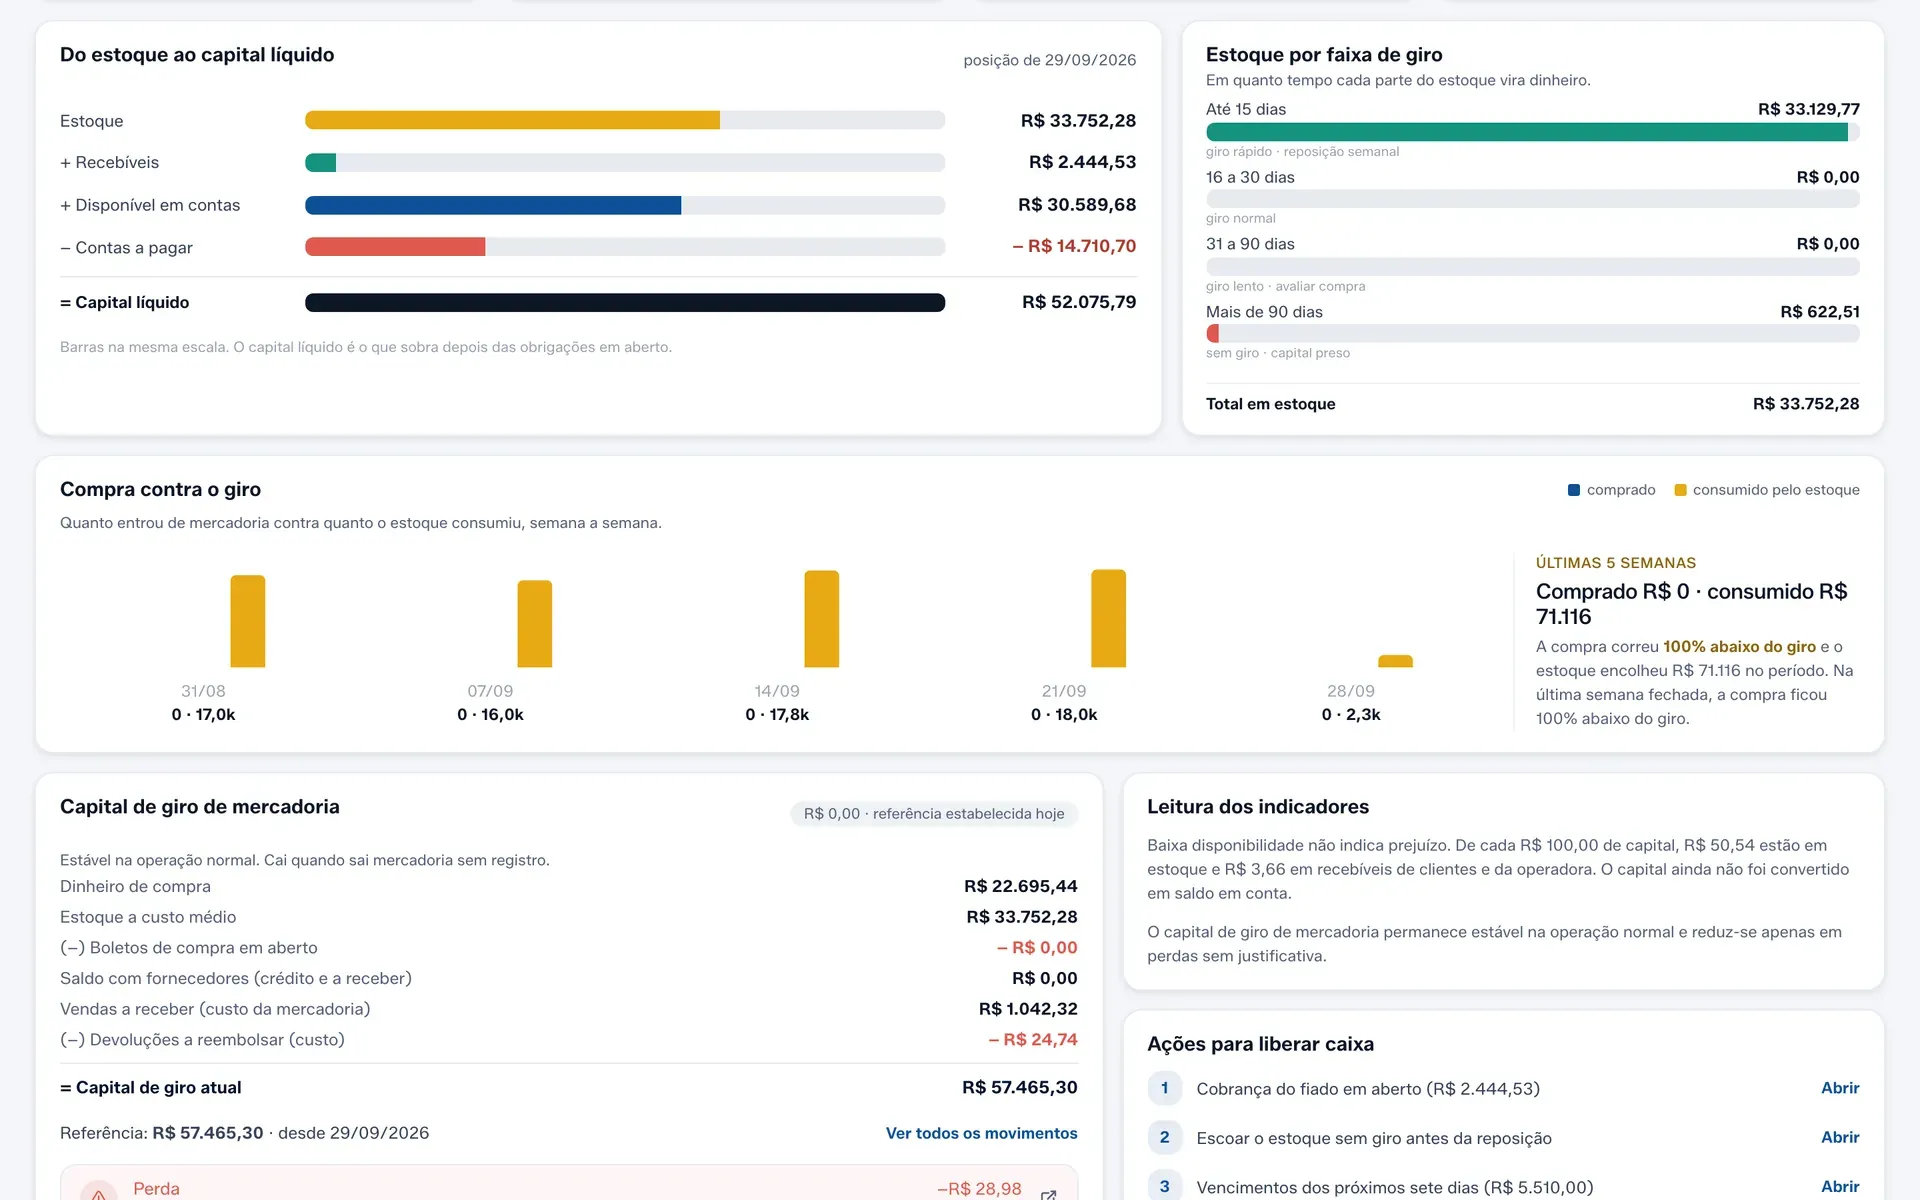Screen dimensions: 1920x1200
Task: Click the highlighted '100% abaixo do giro' text
Action: (1739, 647)
